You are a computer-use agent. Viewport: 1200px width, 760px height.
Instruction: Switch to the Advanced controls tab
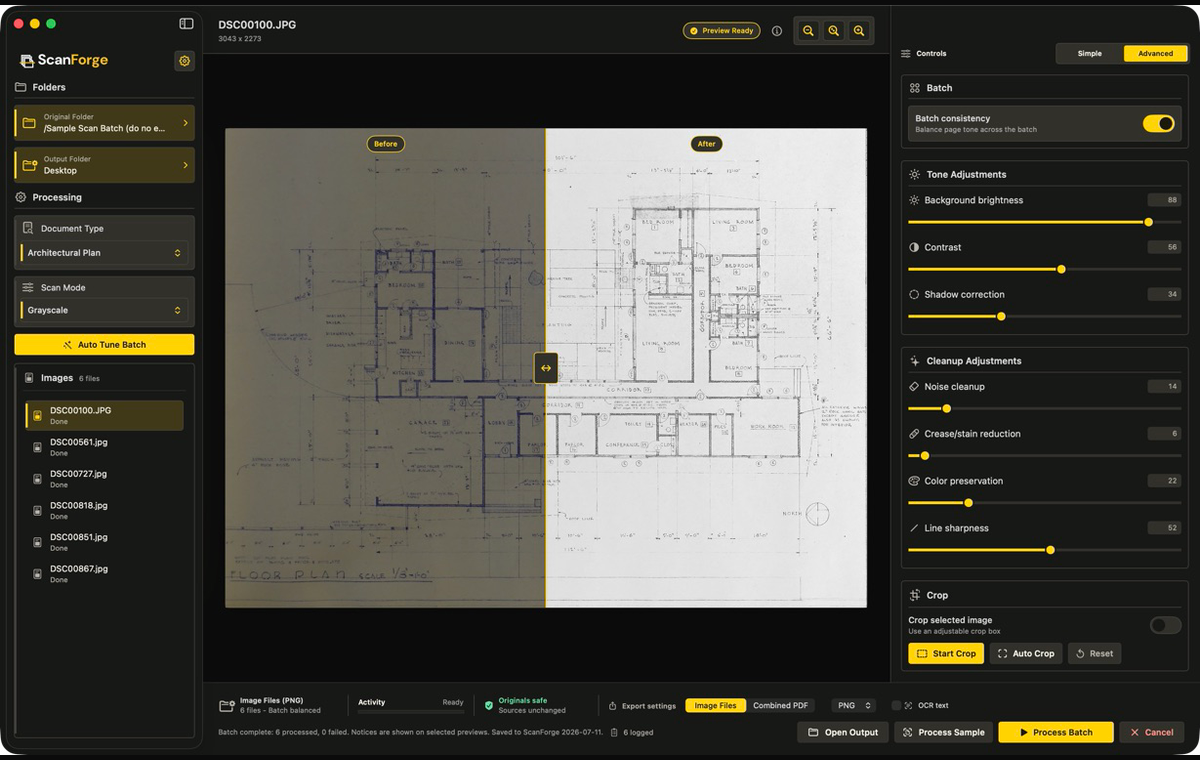click(x=1155, y=53)
